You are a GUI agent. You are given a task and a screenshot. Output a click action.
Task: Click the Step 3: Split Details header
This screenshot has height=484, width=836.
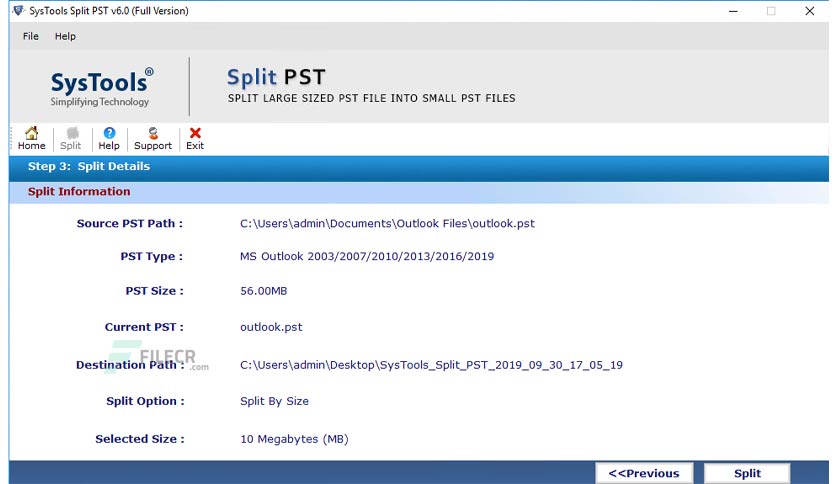[89, 166]
